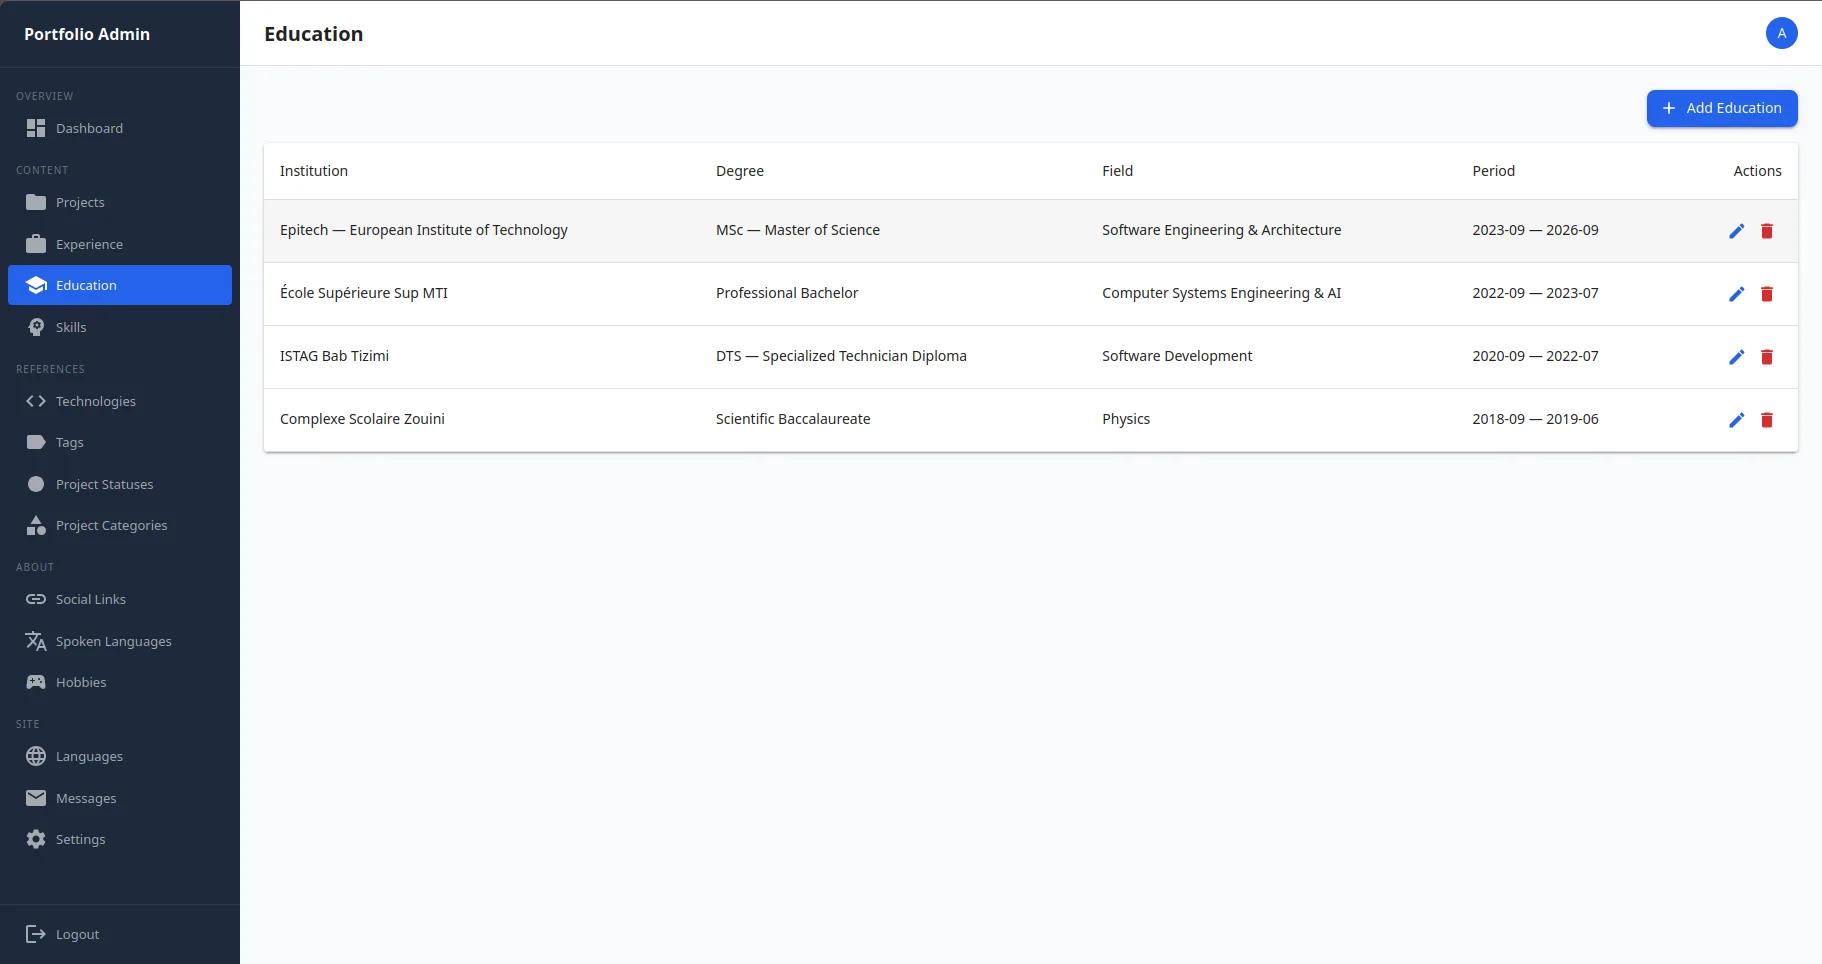The height and width of the screenshot is (964, 1822).
Task: Edit the École Supérieure Sup MTI entry
Action: [1737, 294]
